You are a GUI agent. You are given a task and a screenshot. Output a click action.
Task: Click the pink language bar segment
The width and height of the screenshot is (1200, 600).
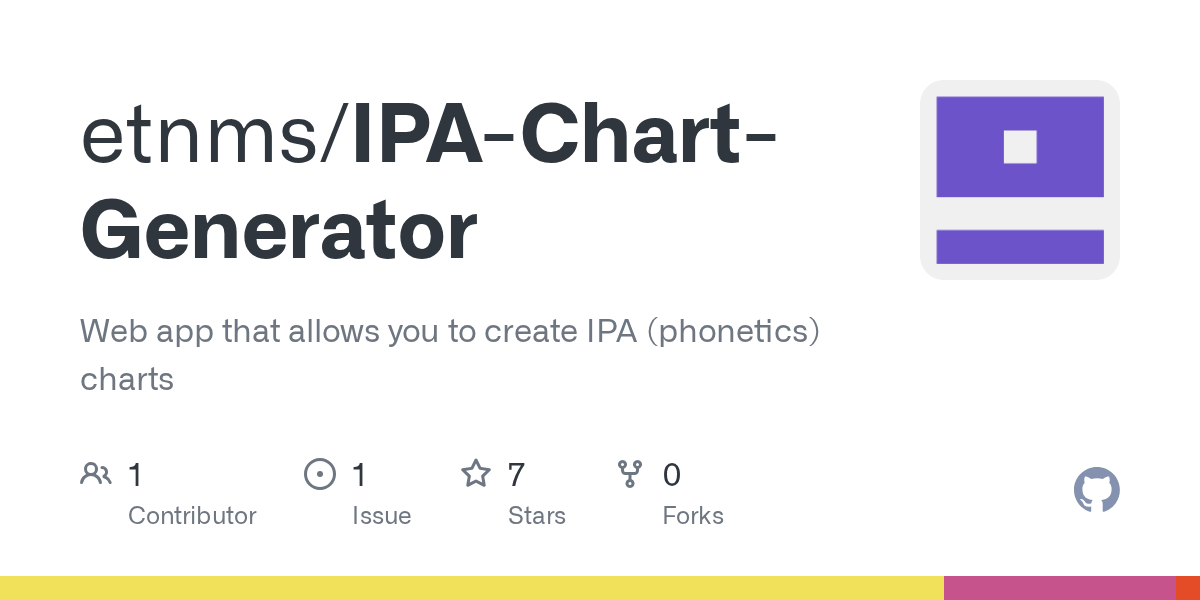click(x=1058, y=588)
